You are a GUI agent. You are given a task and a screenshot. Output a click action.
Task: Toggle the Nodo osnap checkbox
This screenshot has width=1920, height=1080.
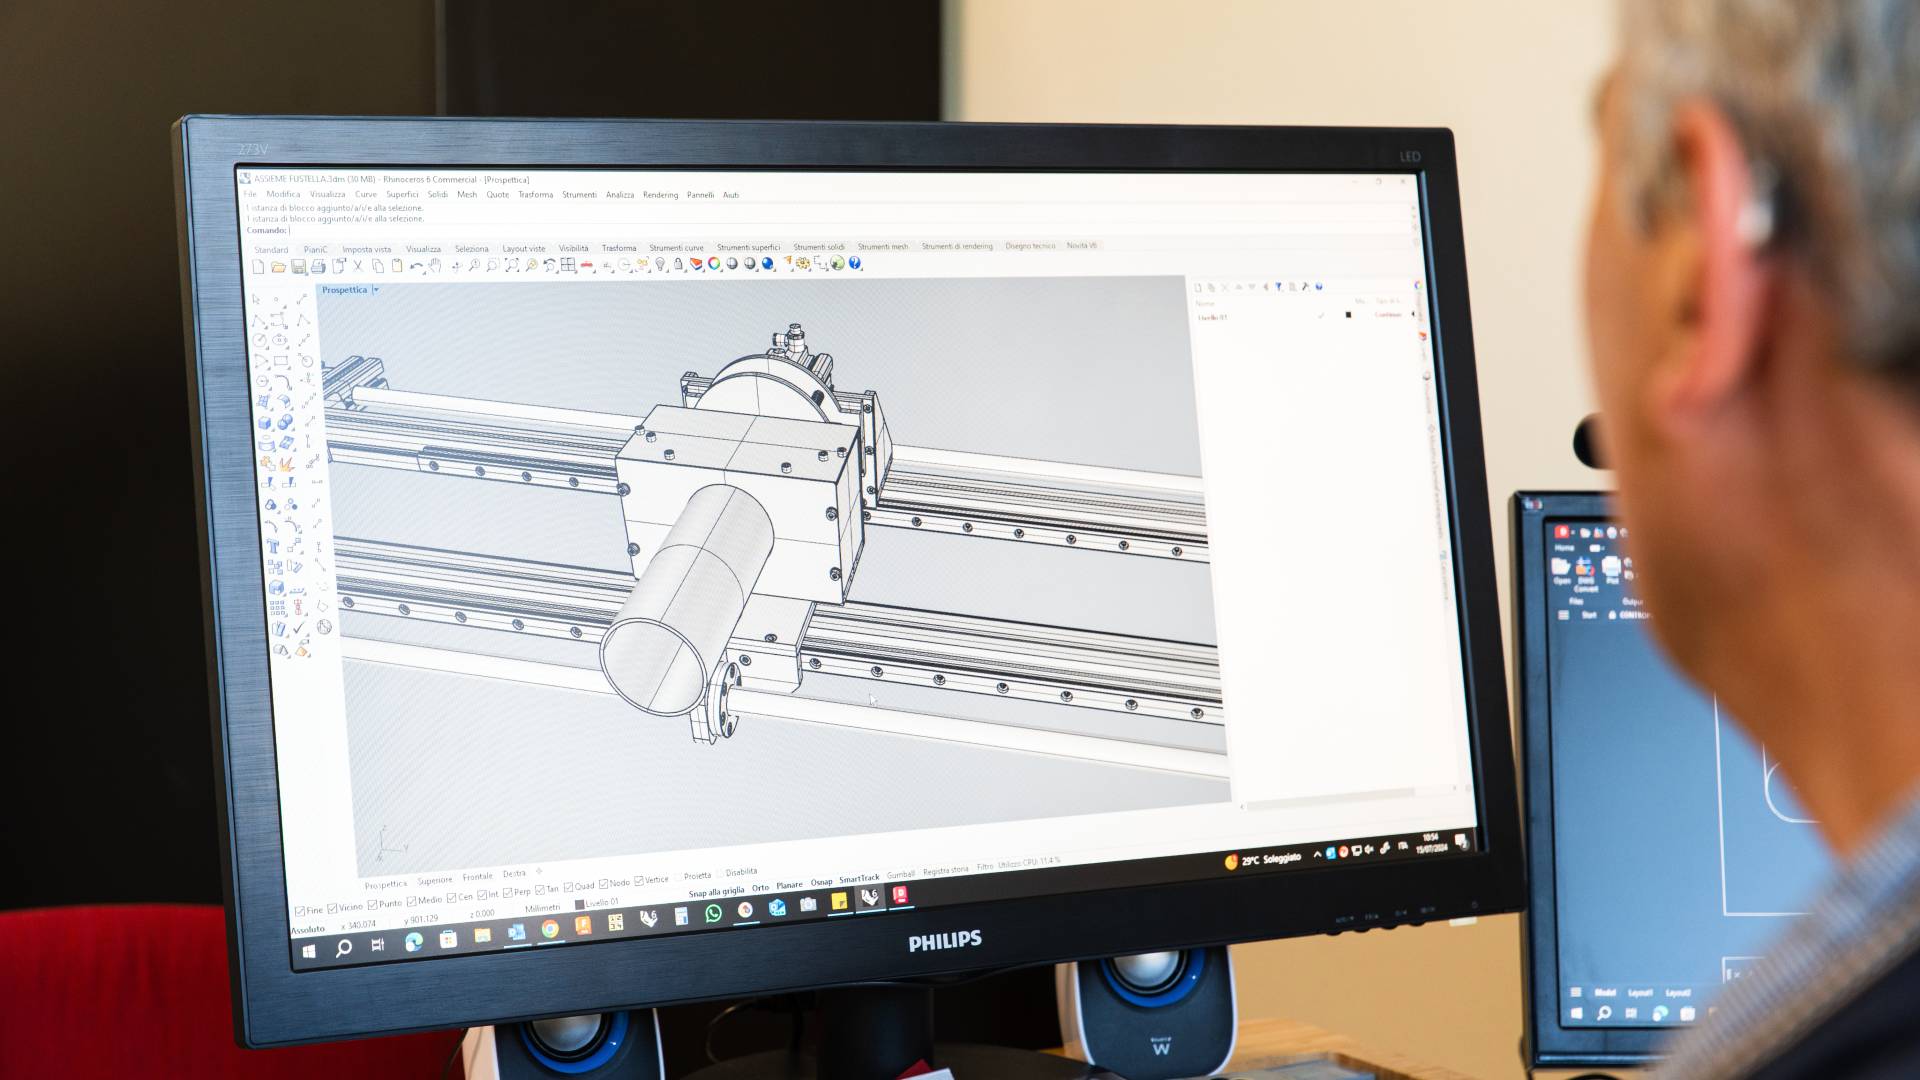(603, 883)
